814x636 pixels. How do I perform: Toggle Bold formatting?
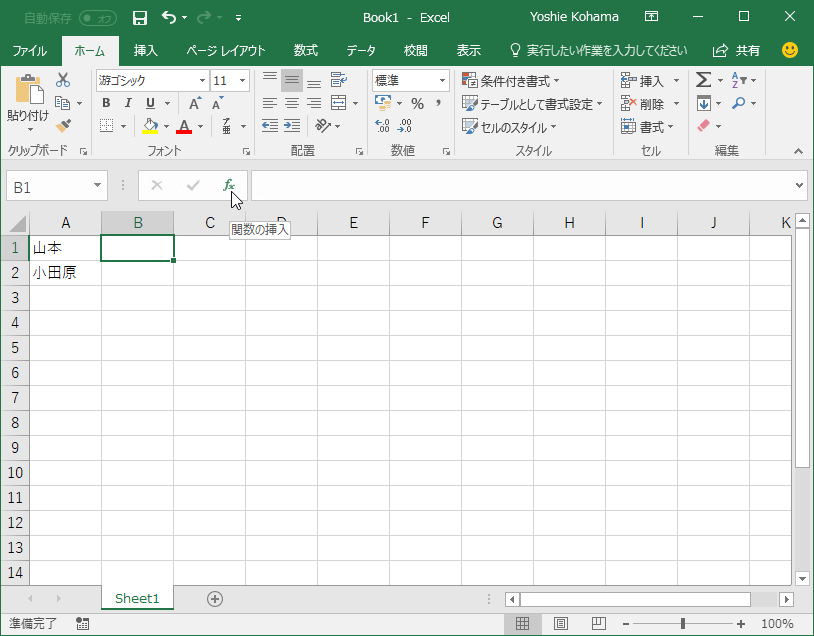tap(106, 103)
